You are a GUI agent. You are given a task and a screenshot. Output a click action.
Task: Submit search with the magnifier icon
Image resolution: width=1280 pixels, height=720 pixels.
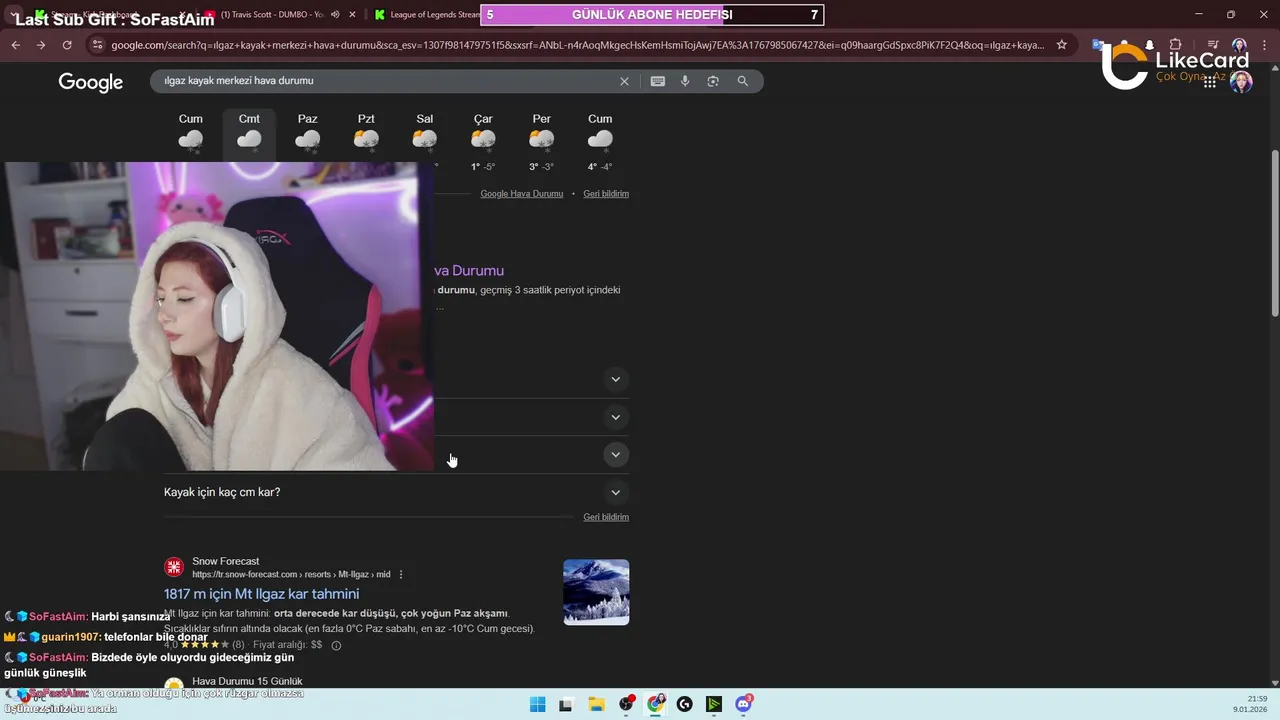[x=742, y=81]
